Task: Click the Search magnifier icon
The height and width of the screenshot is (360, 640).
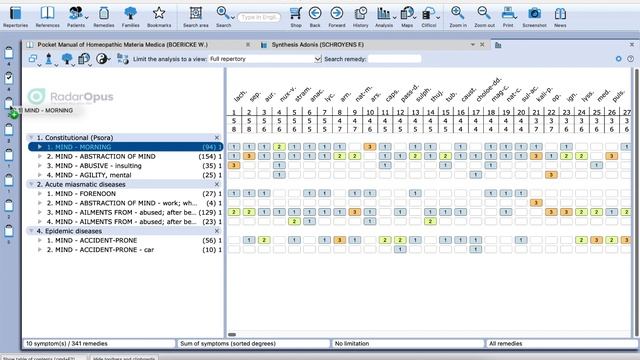Action: coord(223,13)
